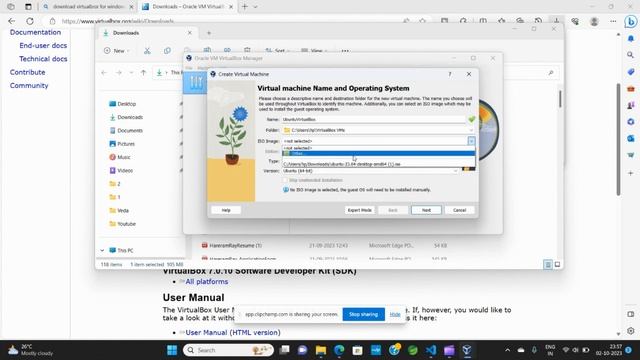Switch to Expert Mode
Image resolution: width=640 pixels, height=360 pixels.
pyautogui.click(x=360, y=210)
